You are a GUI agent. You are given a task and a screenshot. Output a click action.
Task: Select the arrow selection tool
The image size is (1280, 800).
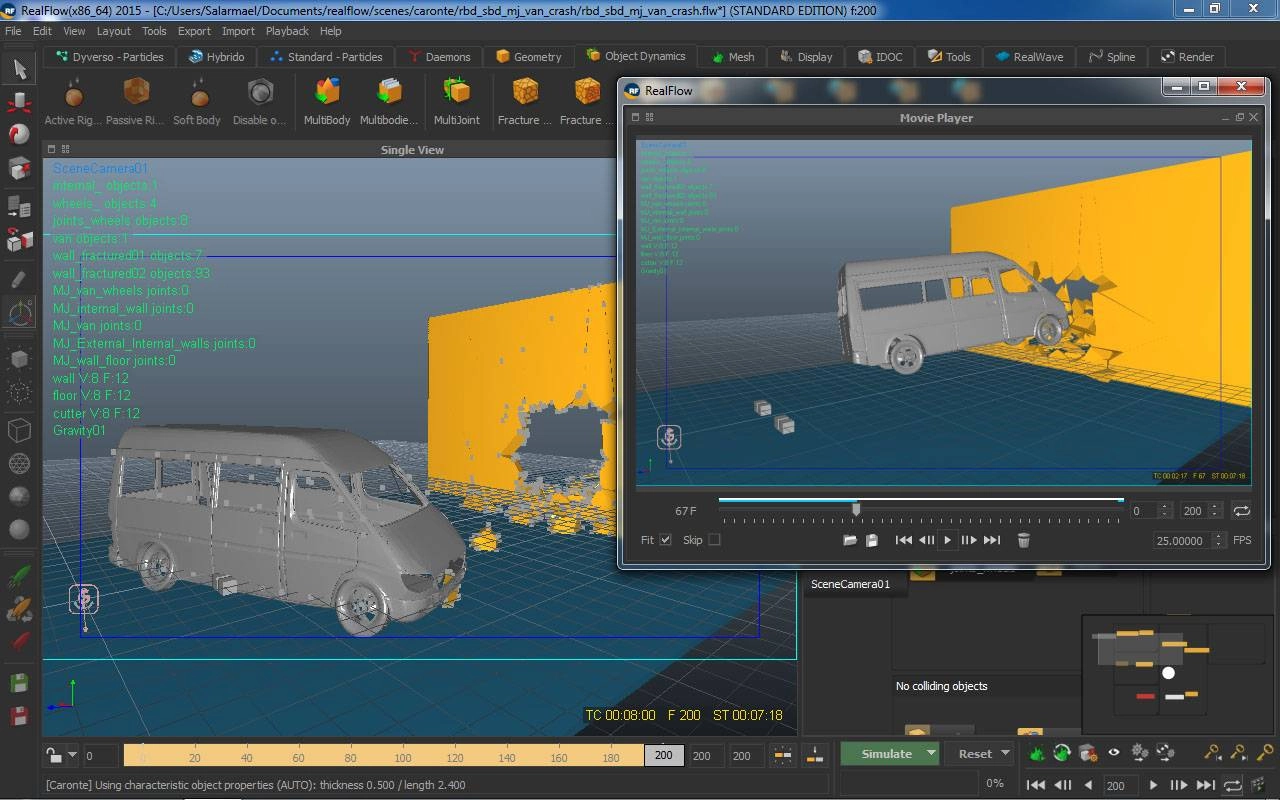(19, 69)
